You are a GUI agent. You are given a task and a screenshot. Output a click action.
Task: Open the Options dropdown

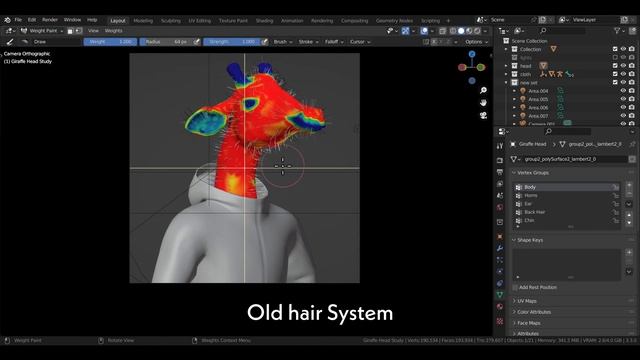click(476, 42)
